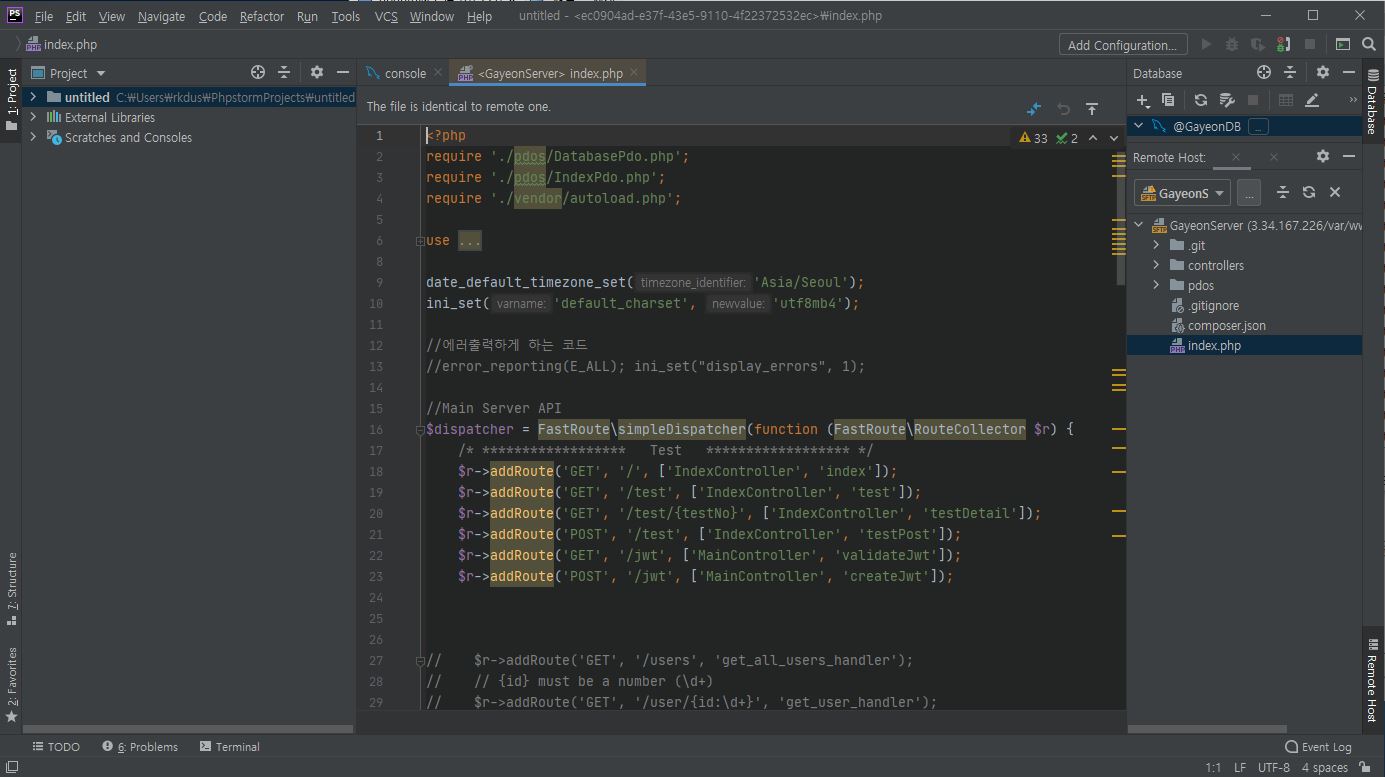The image size is (1385, 777).
Task: Click Upload to remote host arrow icon
Action: (x=1092, y=108)
